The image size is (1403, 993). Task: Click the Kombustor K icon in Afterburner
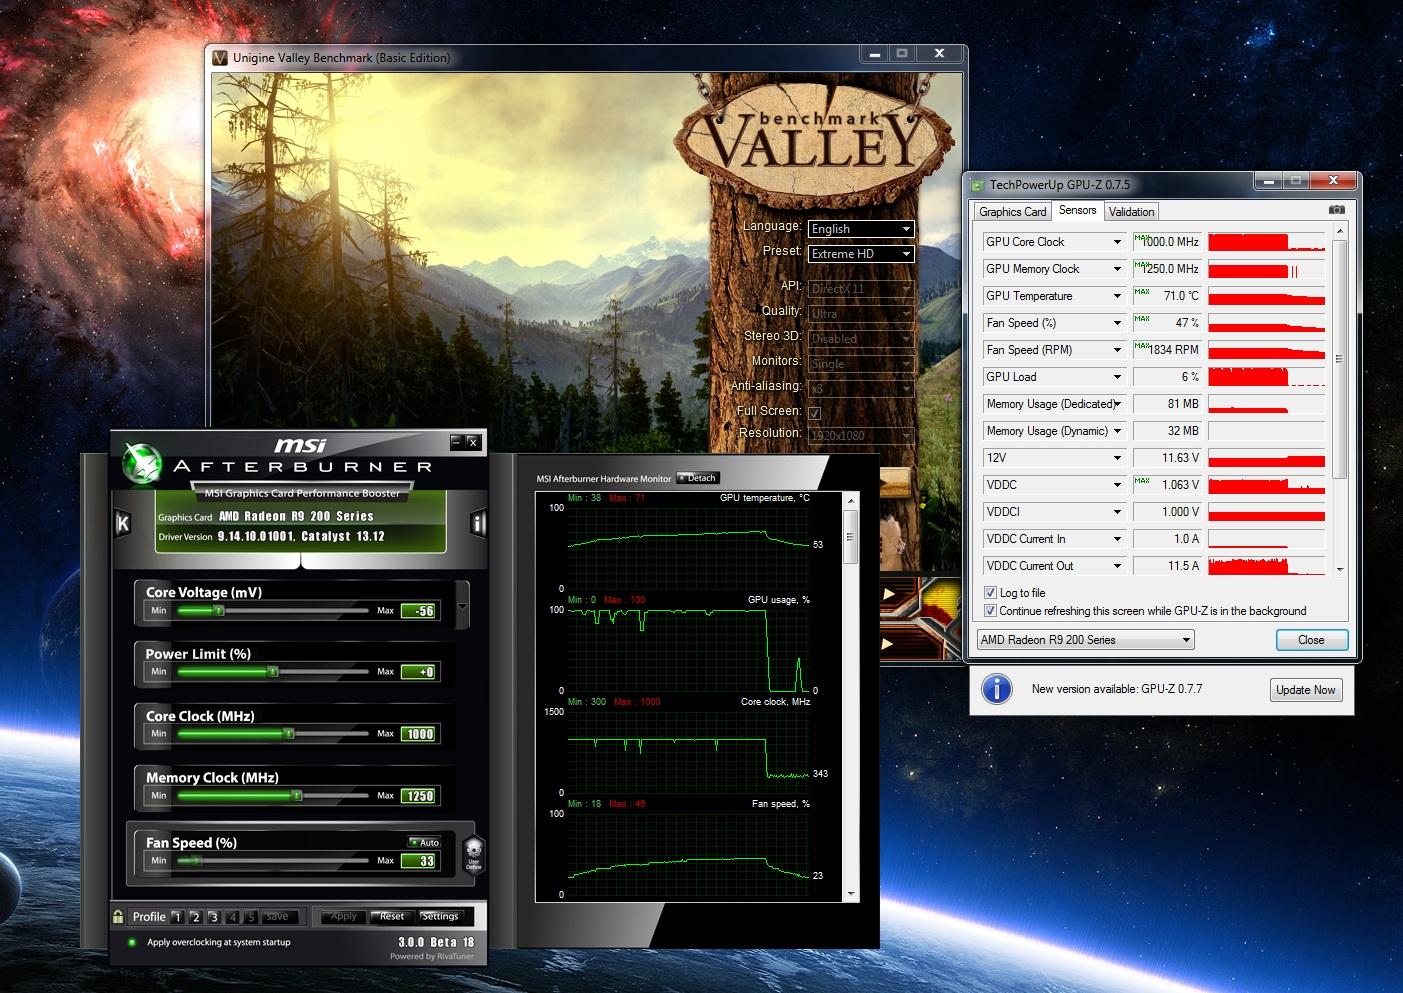point(123,522)
